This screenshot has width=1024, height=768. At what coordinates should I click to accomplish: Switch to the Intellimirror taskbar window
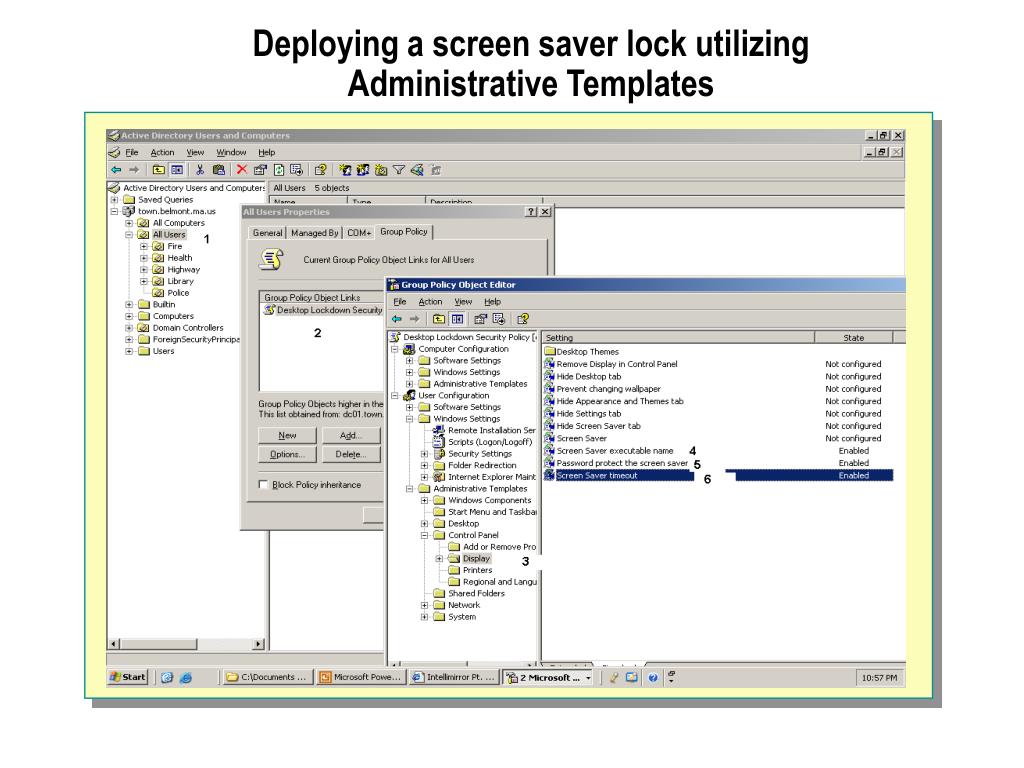pos(453,677)
